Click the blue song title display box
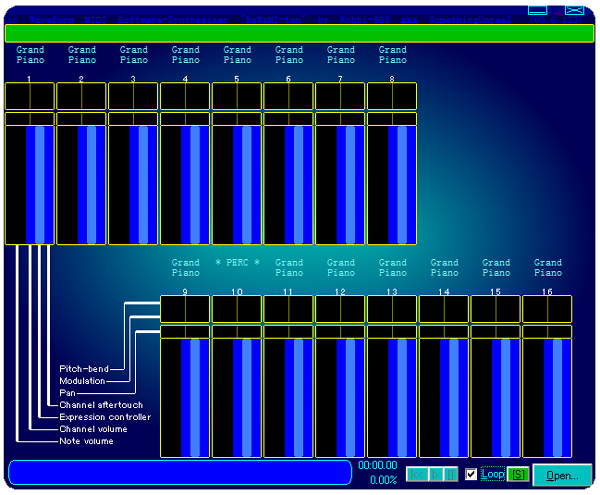Screen dimensions: 600x495 tap(180, 473)
